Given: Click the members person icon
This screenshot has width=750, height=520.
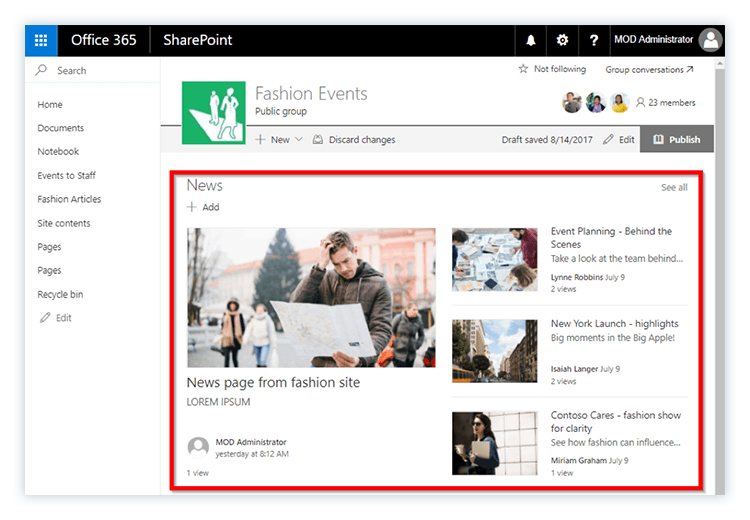Looking at the screenshot, I should pos(640,102).
